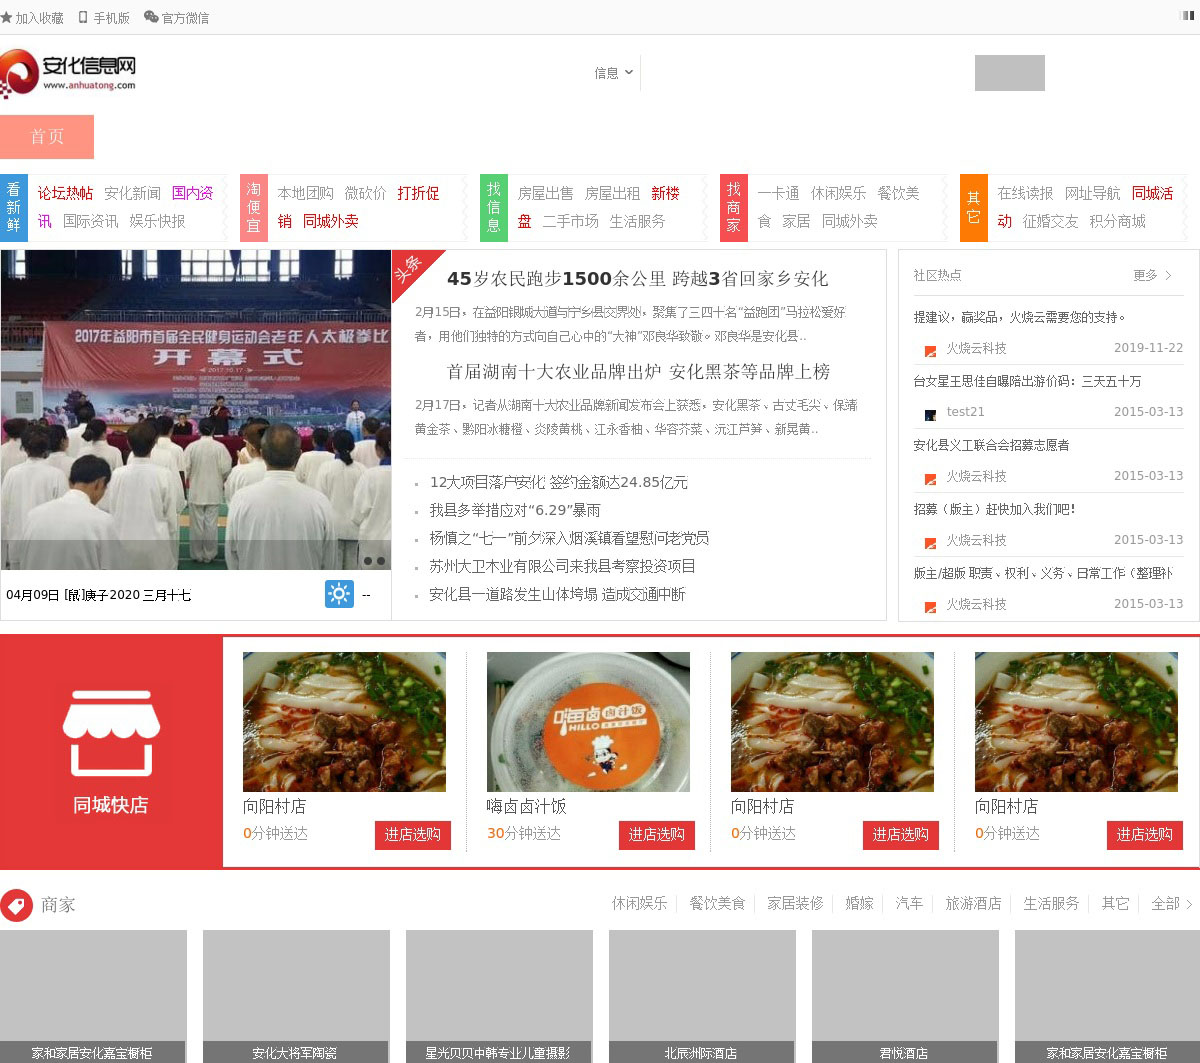The height and width of the screenshot is (1063, 1200).
Task: Click 进店选购 button for 嗨卤卤汁饭
Action: coord(657,835)
